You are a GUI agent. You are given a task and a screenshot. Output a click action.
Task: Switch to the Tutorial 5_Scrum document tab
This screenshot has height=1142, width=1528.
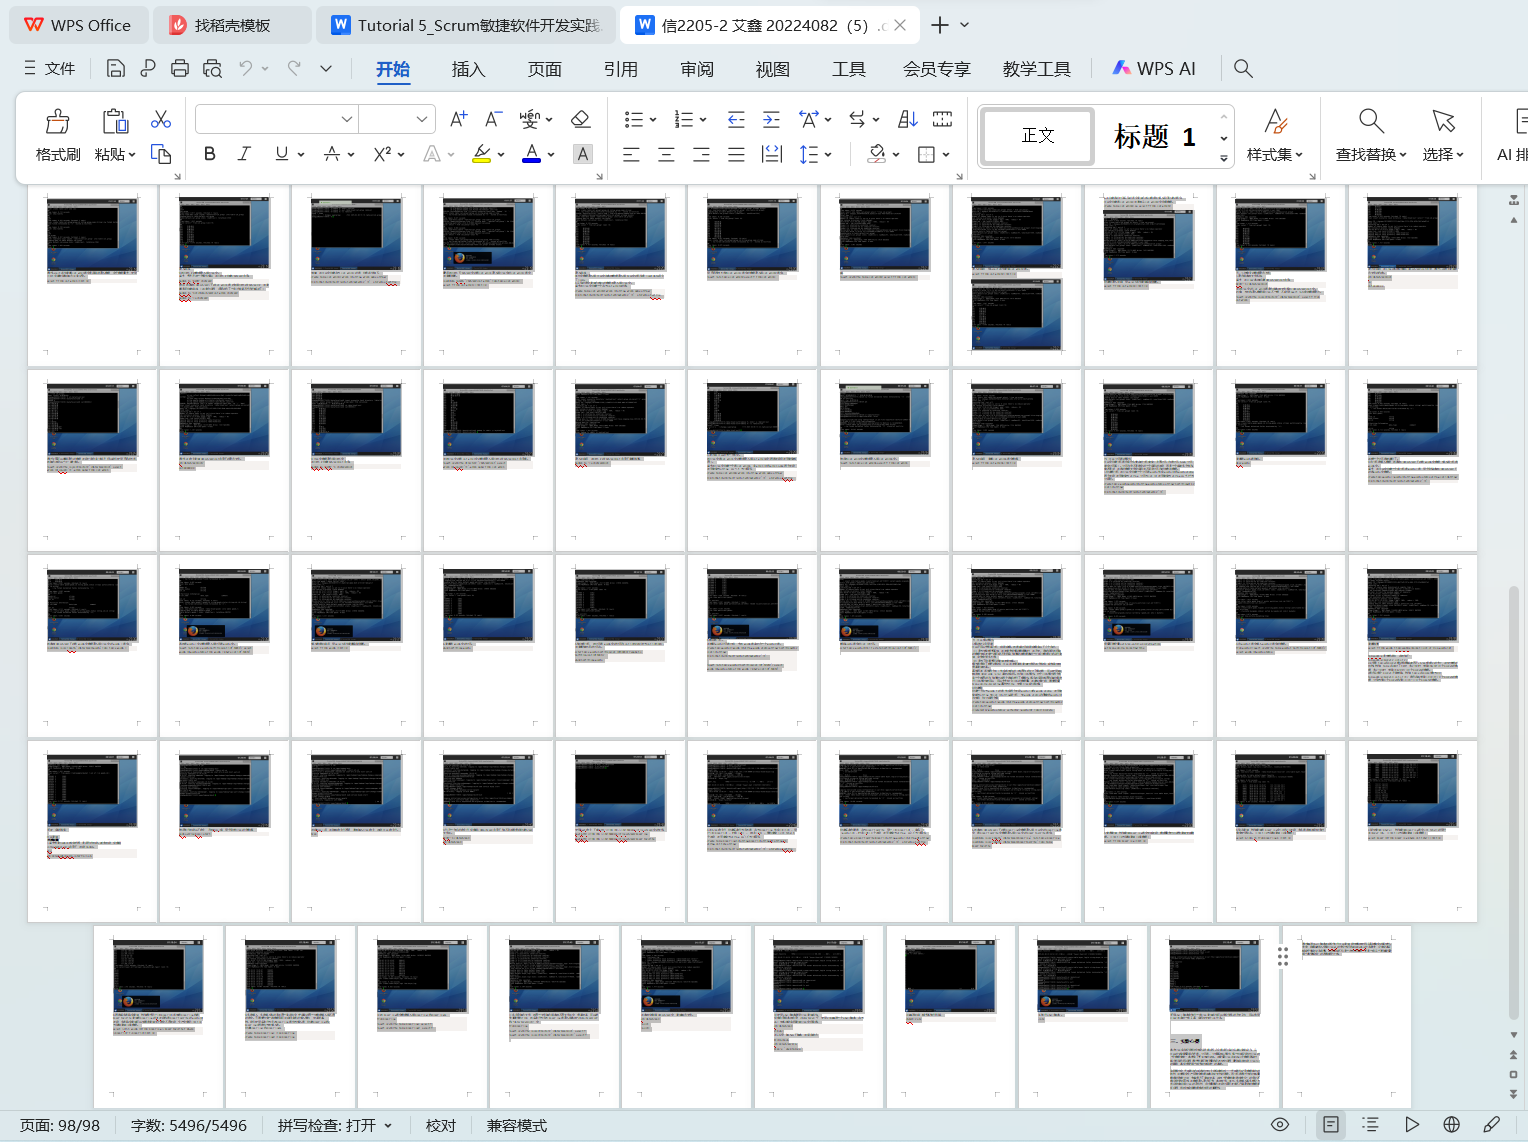tap(466, 25)
